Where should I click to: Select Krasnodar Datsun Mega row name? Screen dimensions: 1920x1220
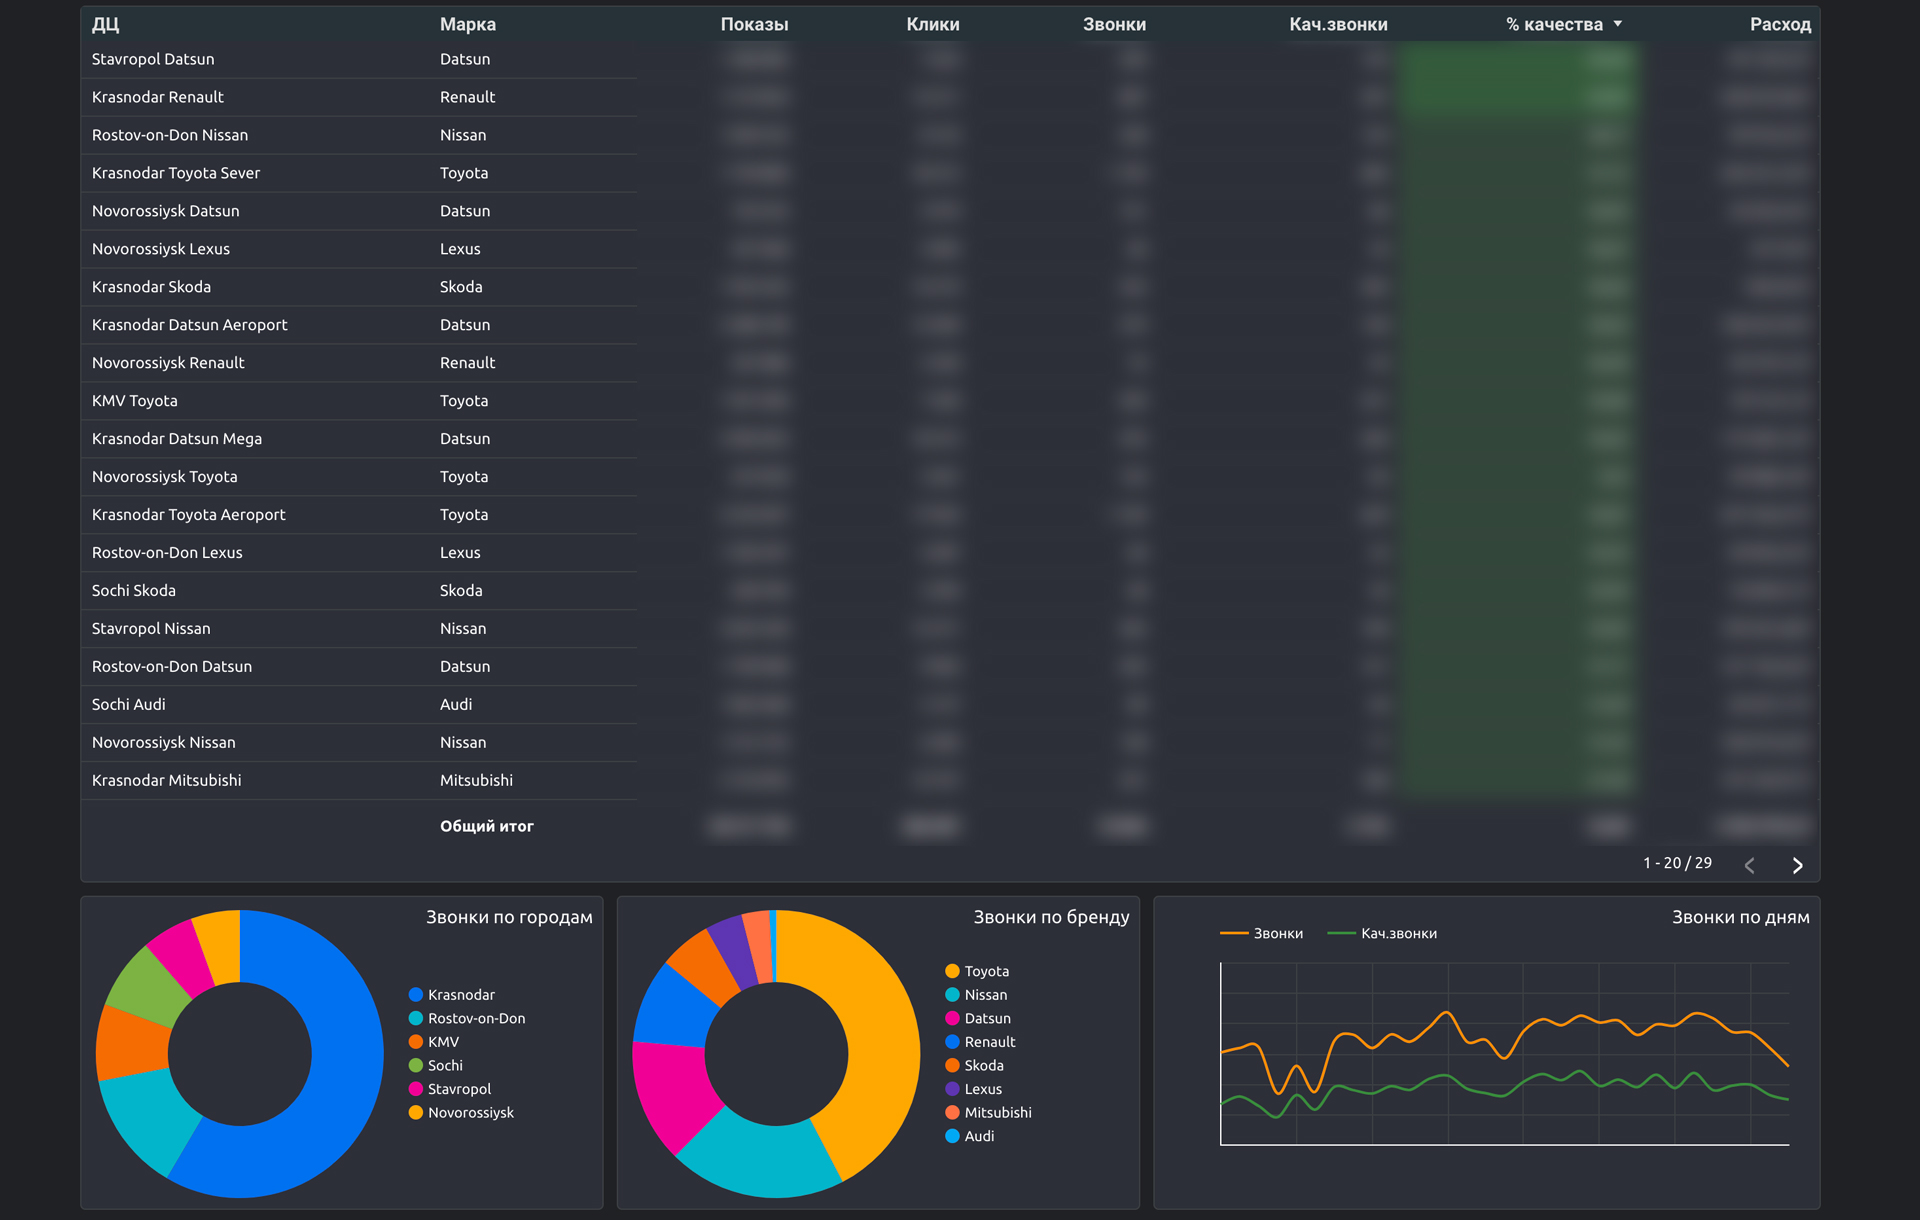click(x=177, y=439)
